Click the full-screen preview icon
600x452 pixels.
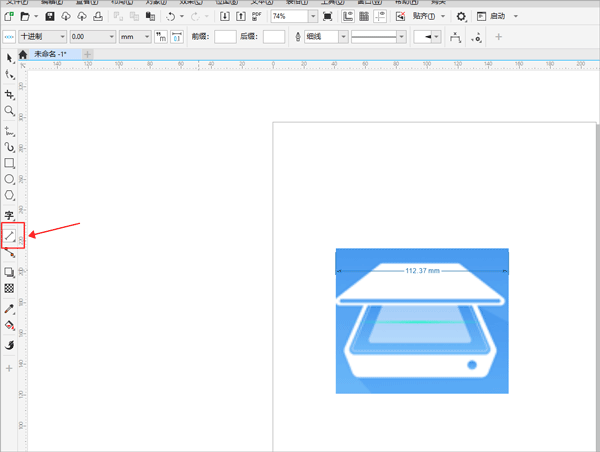coord(328,16)
